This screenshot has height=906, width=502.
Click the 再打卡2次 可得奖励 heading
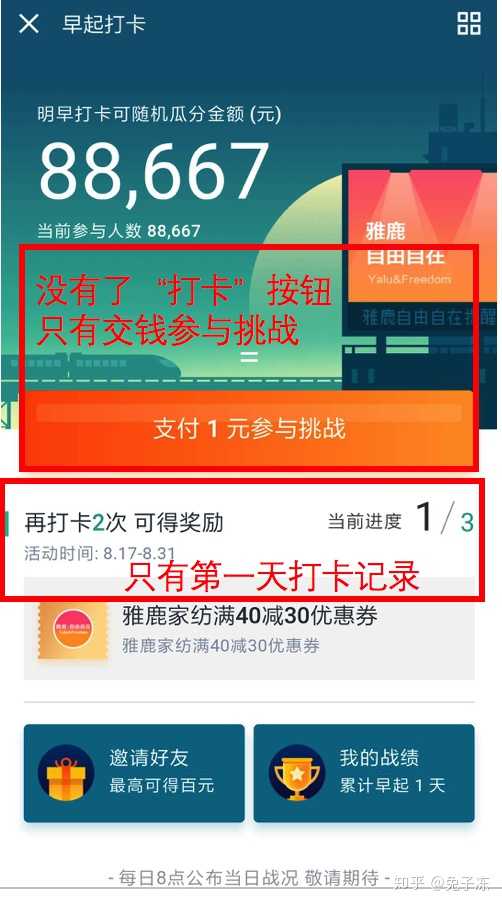point(124,523)
